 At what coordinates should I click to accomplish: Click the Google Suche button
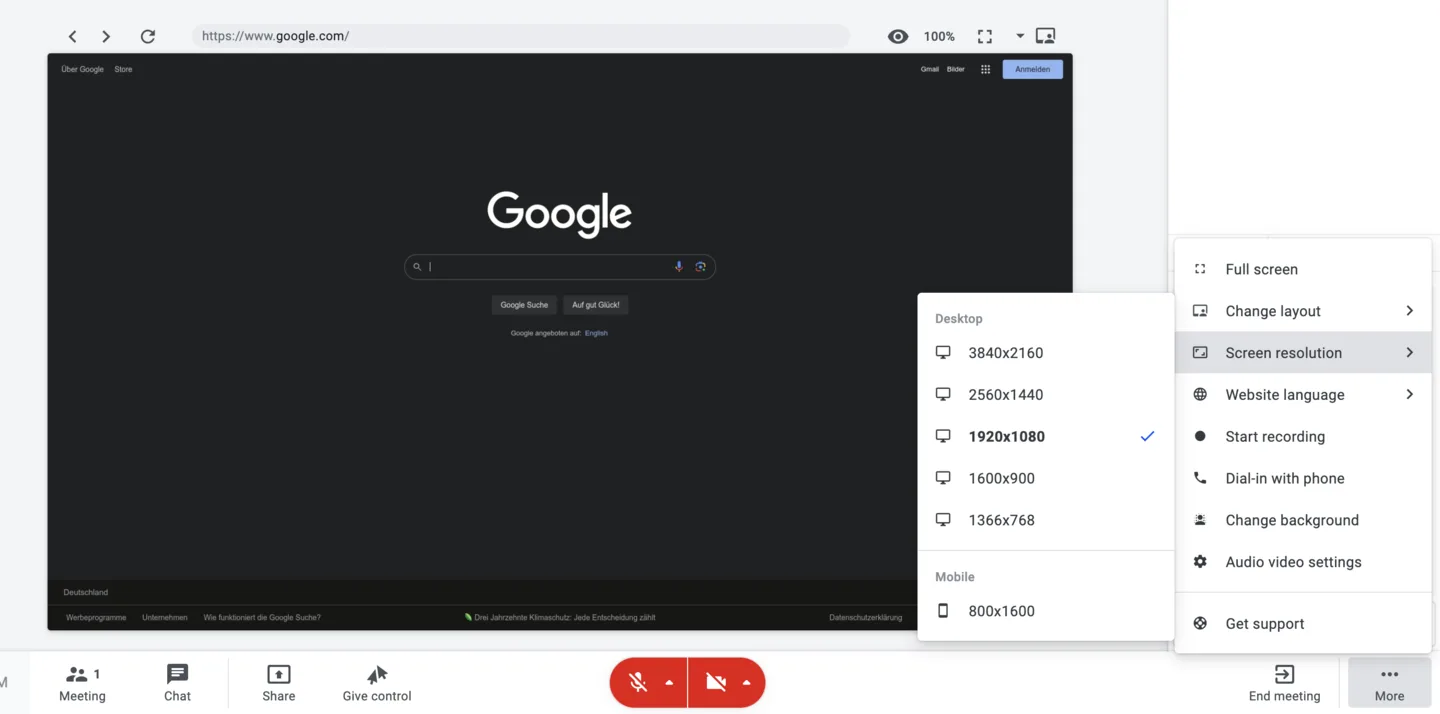[524, 305]
